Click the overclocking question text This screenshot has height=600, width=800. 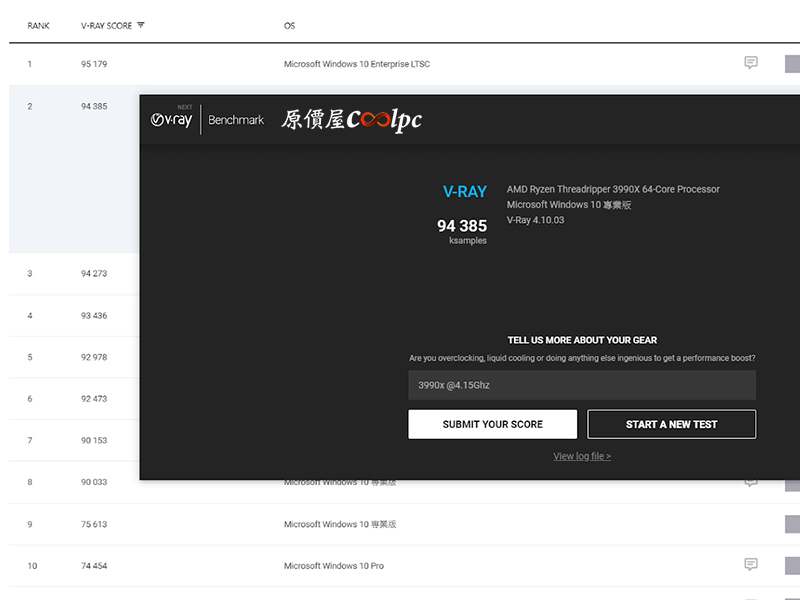582,358
